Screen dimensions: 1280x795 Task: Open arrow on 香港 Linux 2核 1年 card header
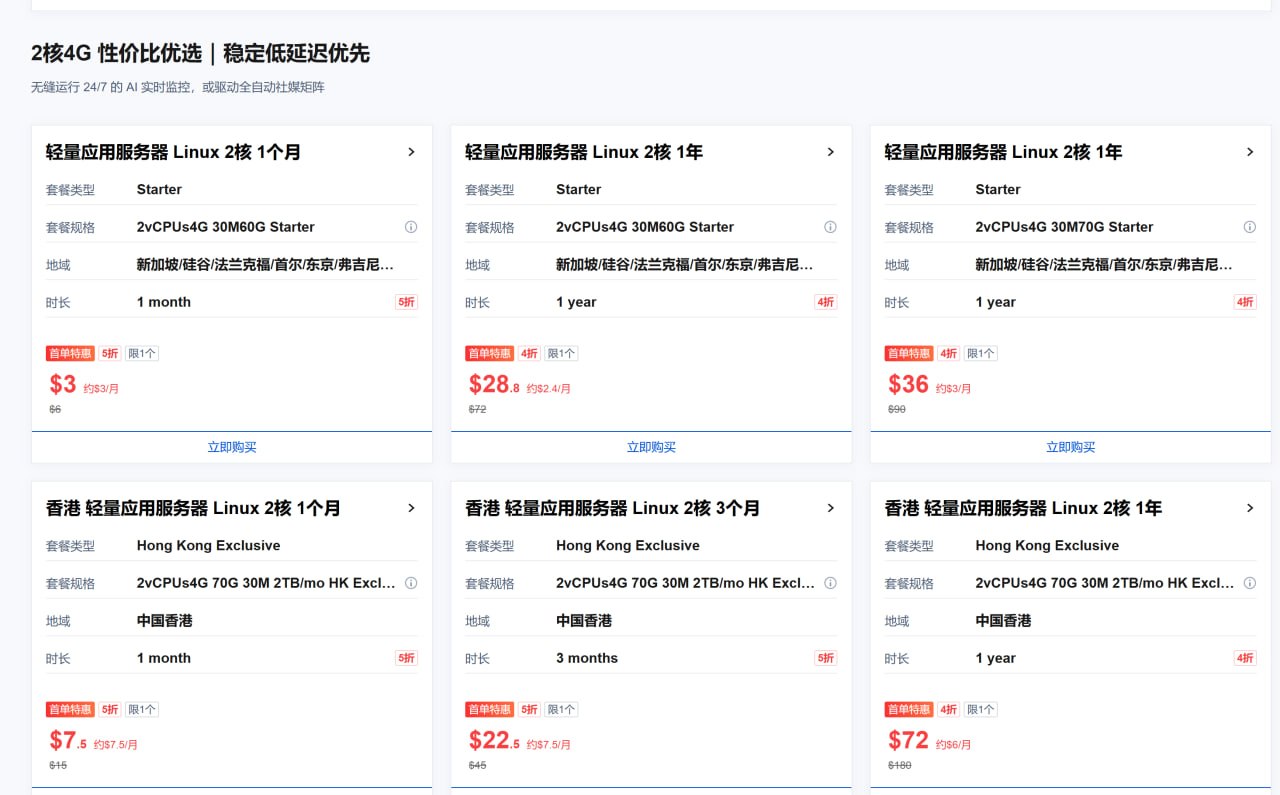pos(1249,508)
